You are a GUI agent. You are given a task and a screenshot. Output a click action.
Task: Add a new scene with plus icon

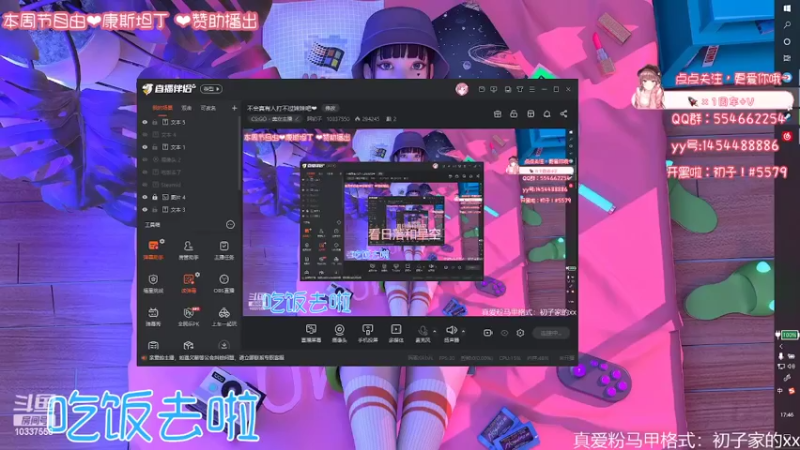pos(234,108)
